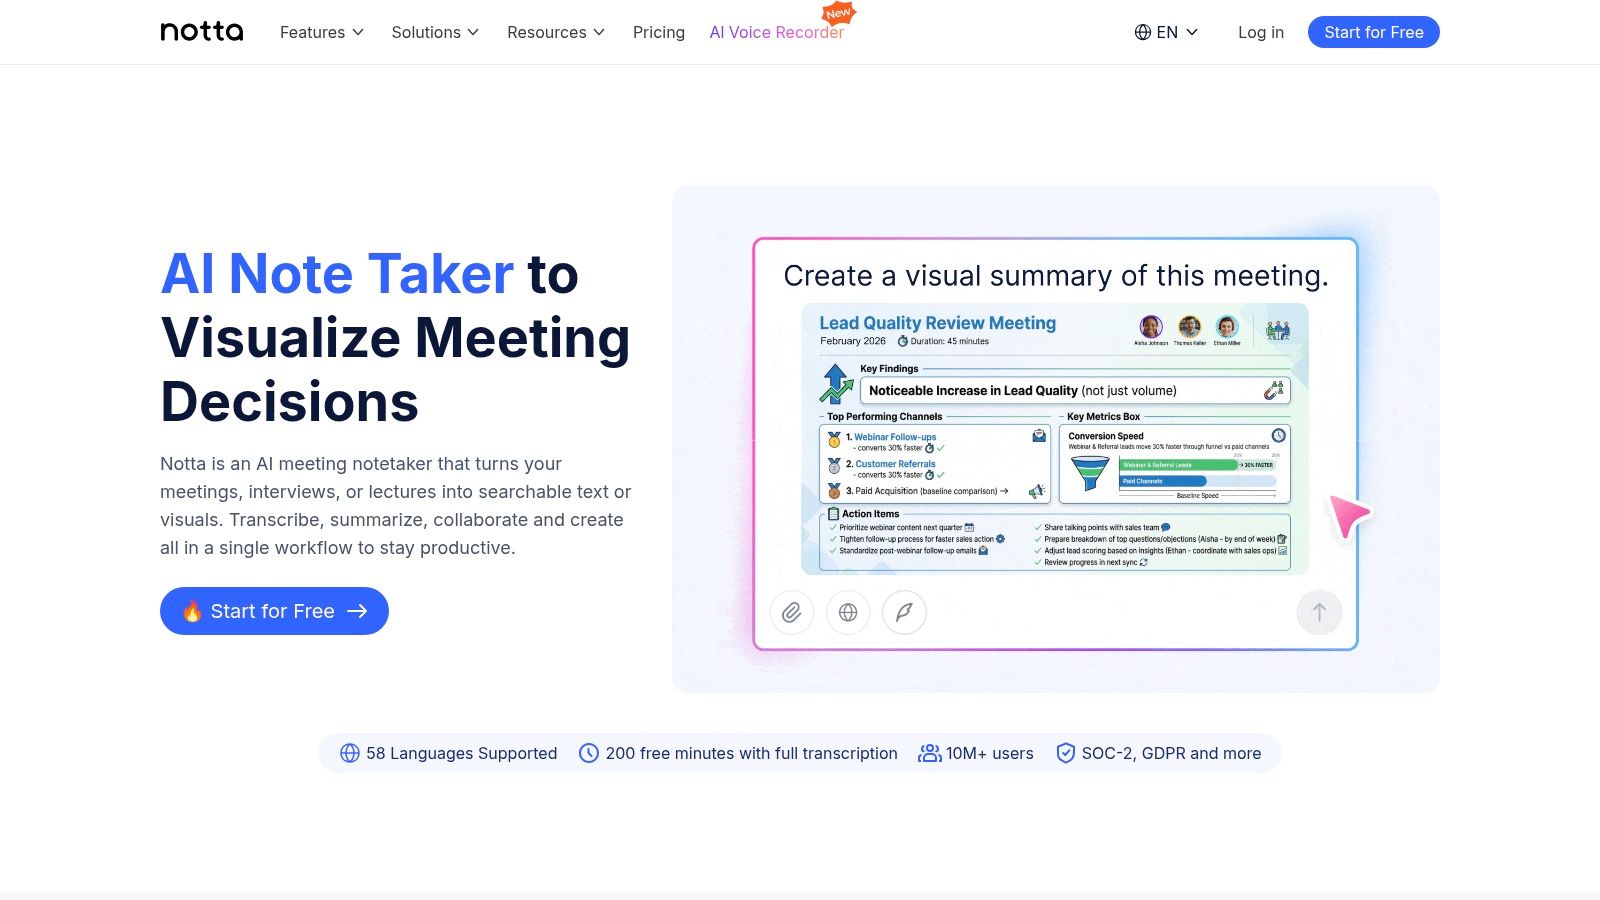Image resolution: width=1600 pixels, height=900 pixels.
Task: Open the Features menu
Action: (x=322, y=32)
